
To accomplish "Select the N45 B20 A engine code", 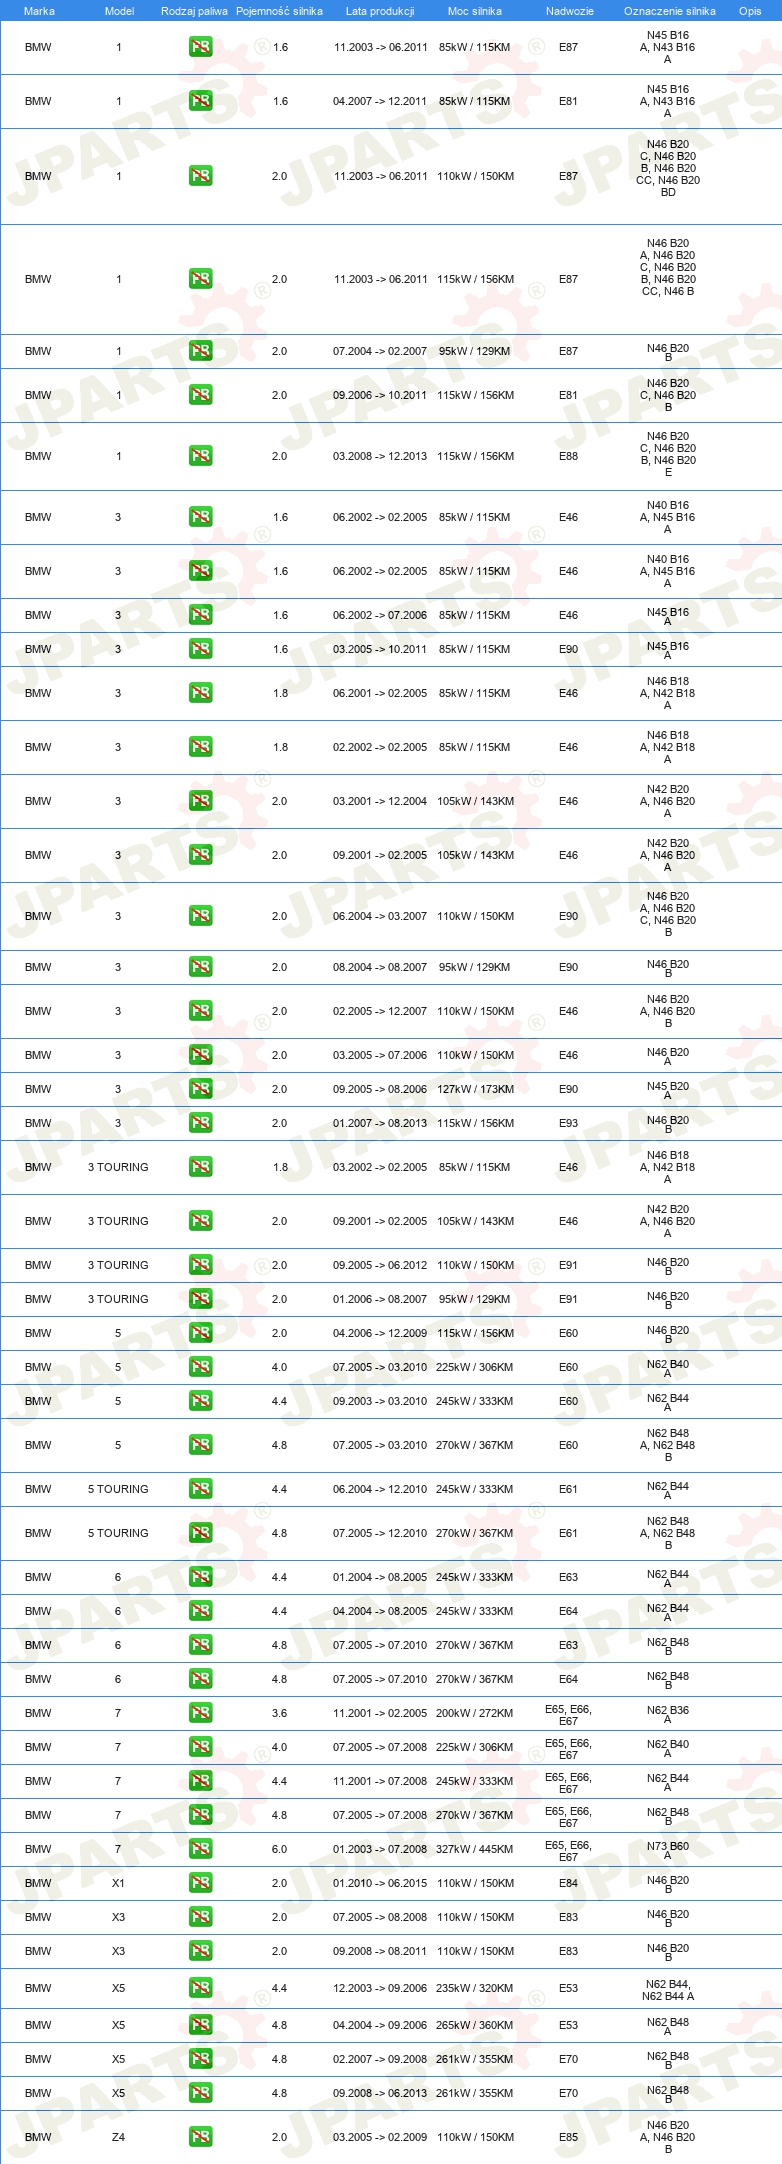I will coord(668,1090).
